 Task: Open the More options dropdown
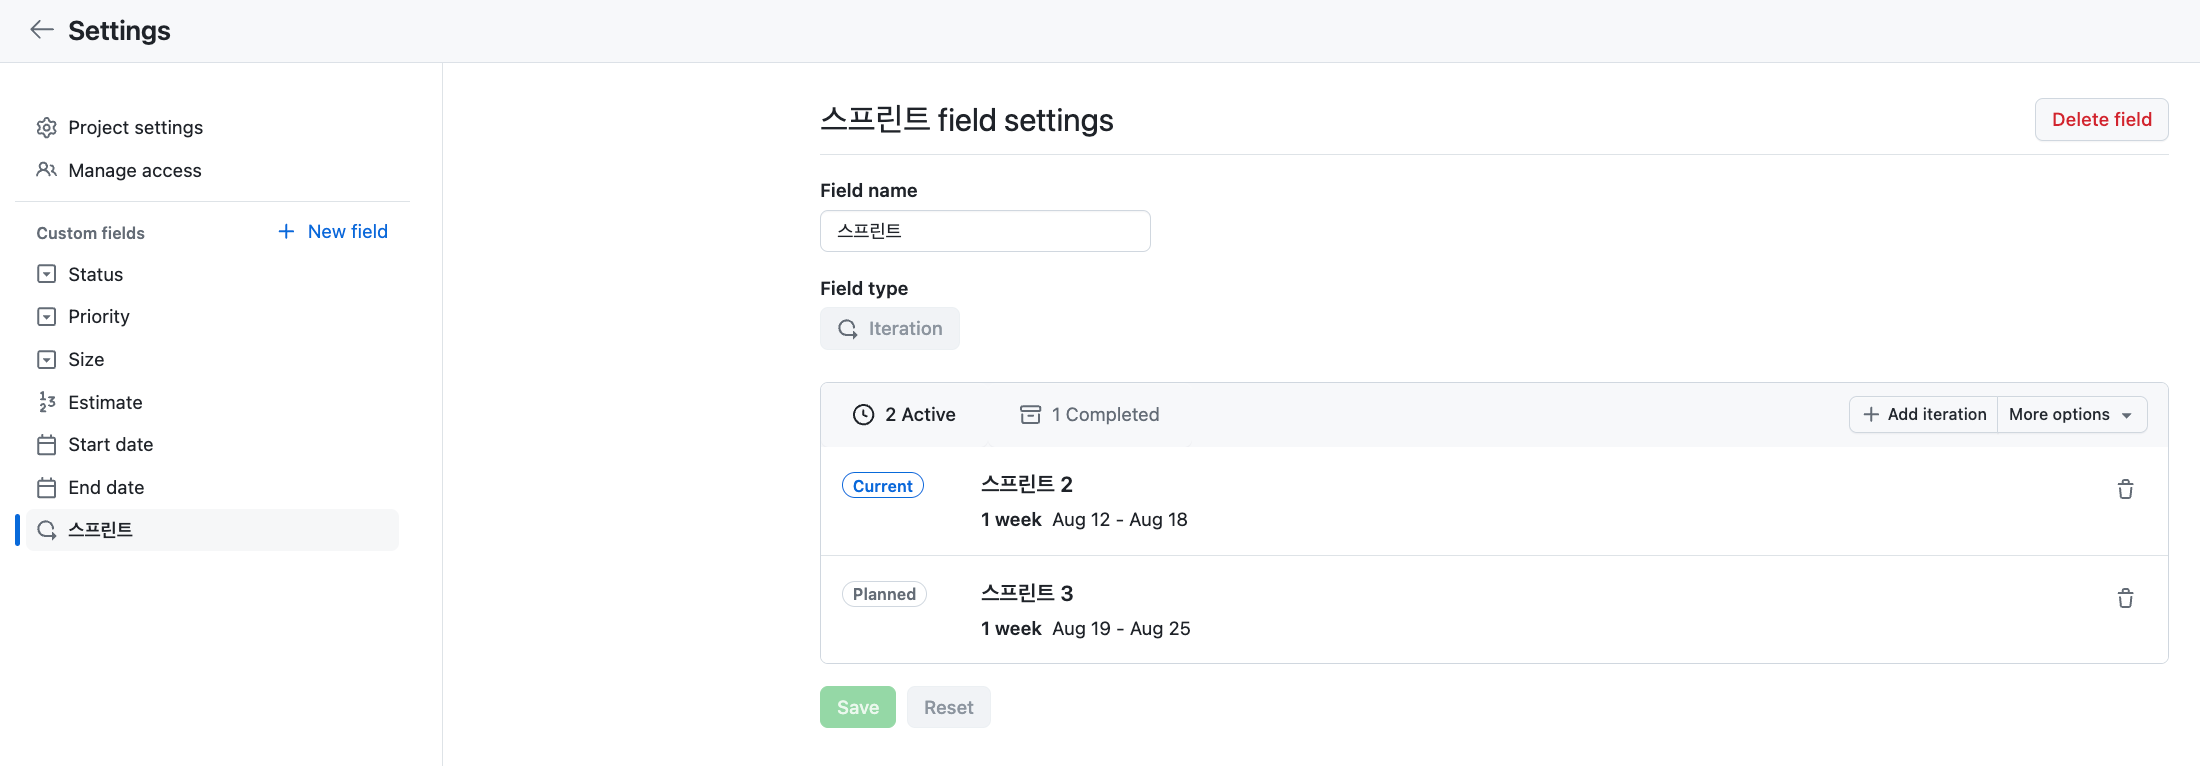coord(2071,415)
